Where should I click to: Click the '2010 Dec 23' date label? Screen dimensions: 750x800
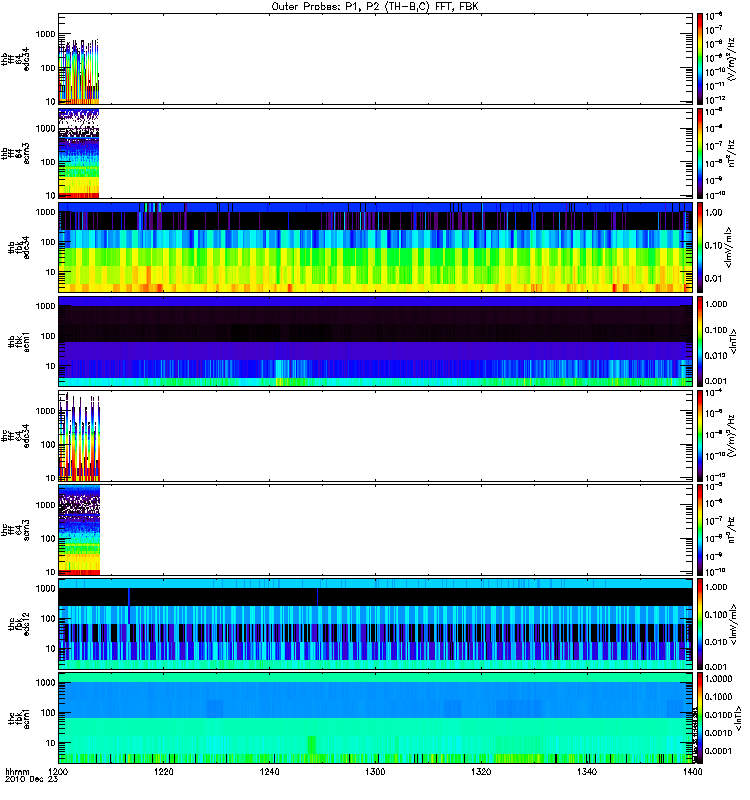coord(31,779)
